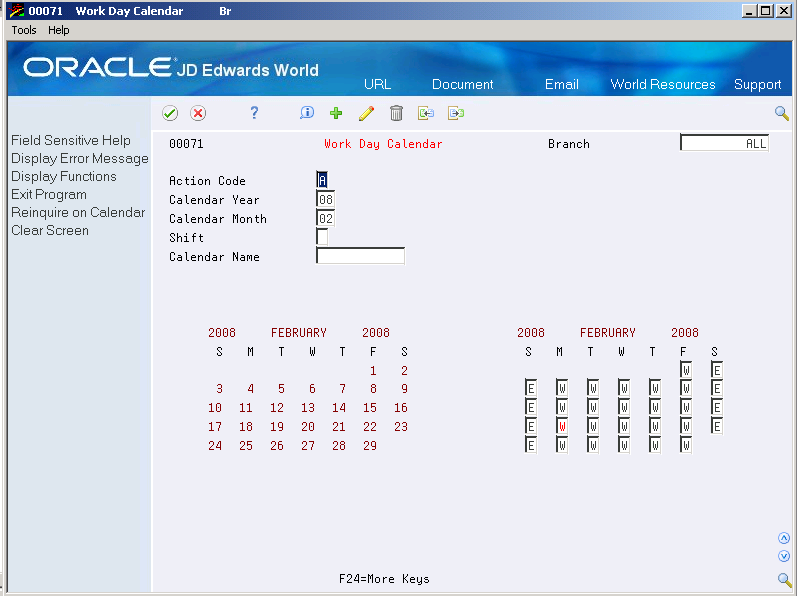Open help with the blue question mark
Viewport: 797px width, 596px height.
254,113
